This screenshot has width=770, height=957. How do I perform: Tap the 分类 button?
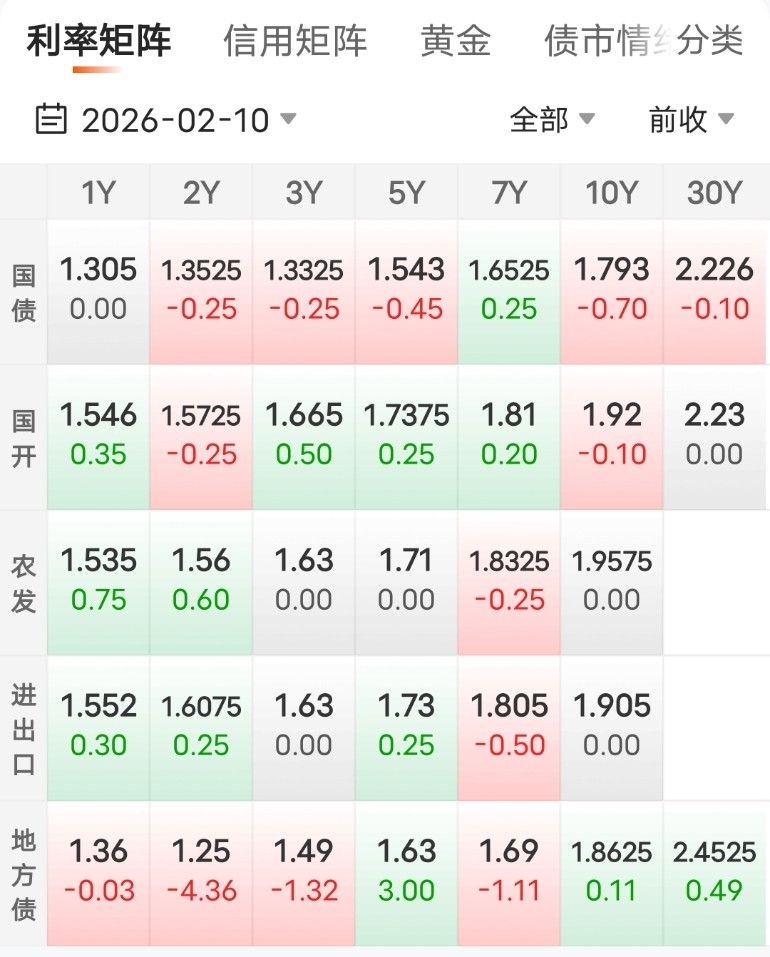711,41
